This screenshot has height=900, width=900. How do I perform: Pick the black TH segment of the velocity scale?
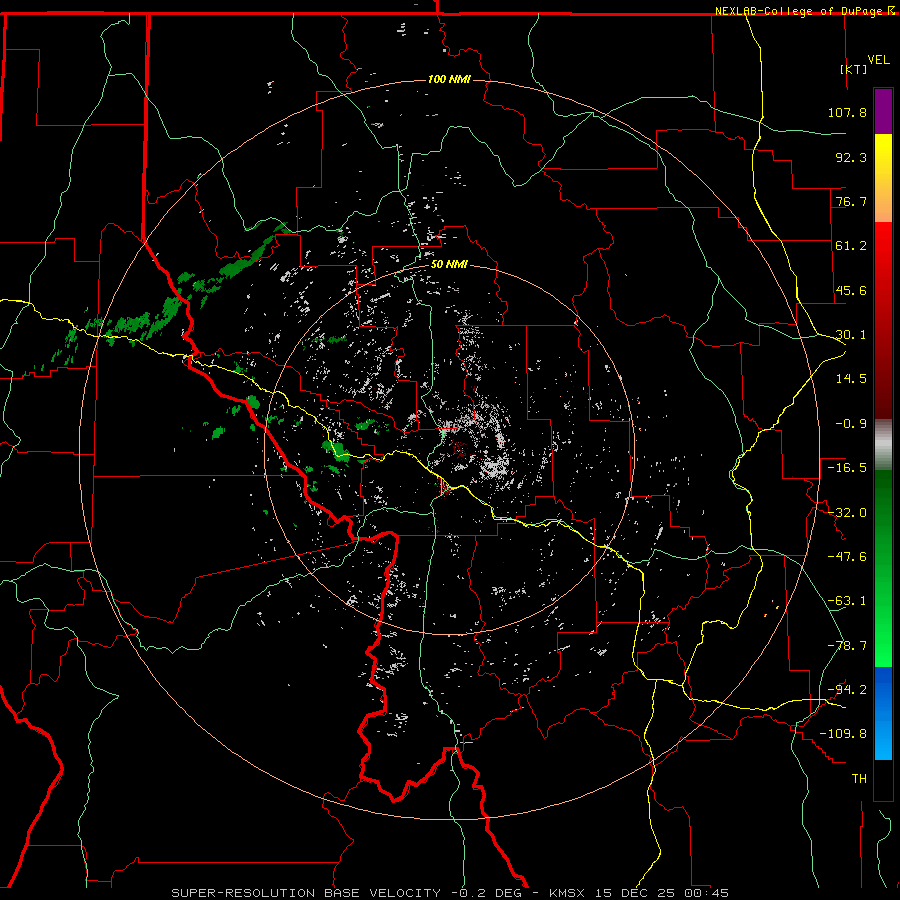883,779
